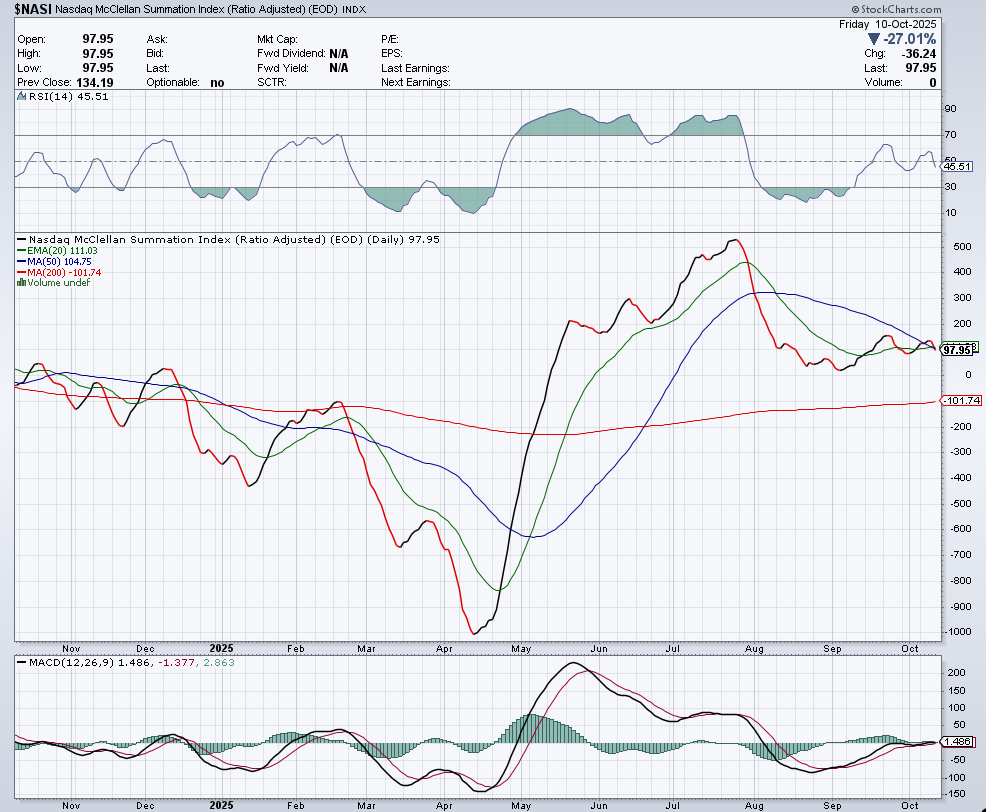The height and width of the screenshot is (812, 986).
Task: Click the May label under main chart
Action: tap(521, 648)
